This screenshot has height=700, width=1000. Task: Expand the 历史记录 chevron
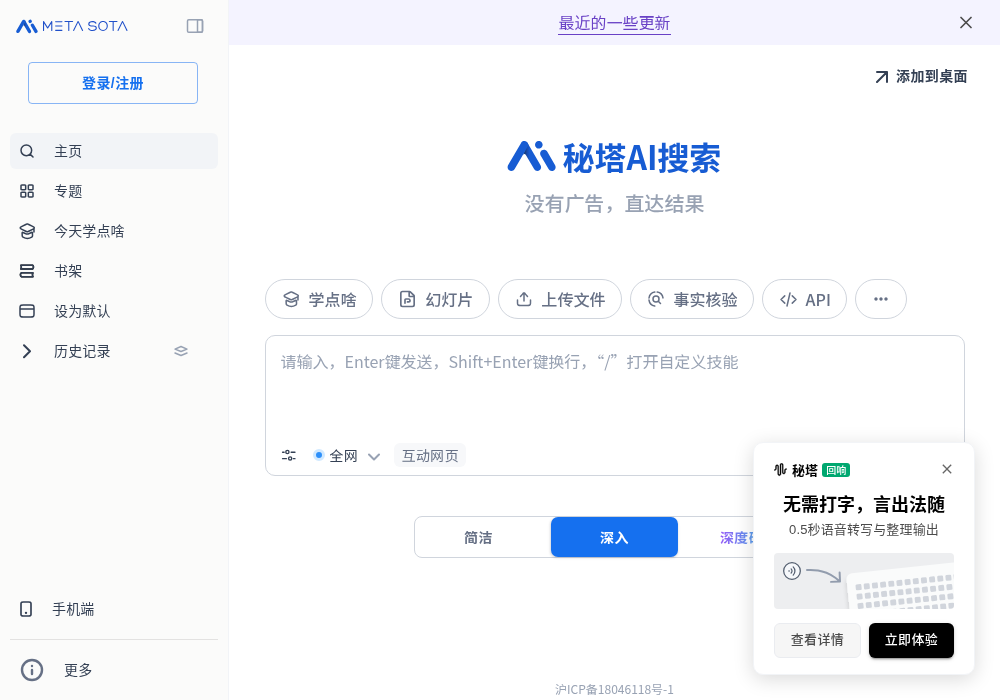click(26, 351)
